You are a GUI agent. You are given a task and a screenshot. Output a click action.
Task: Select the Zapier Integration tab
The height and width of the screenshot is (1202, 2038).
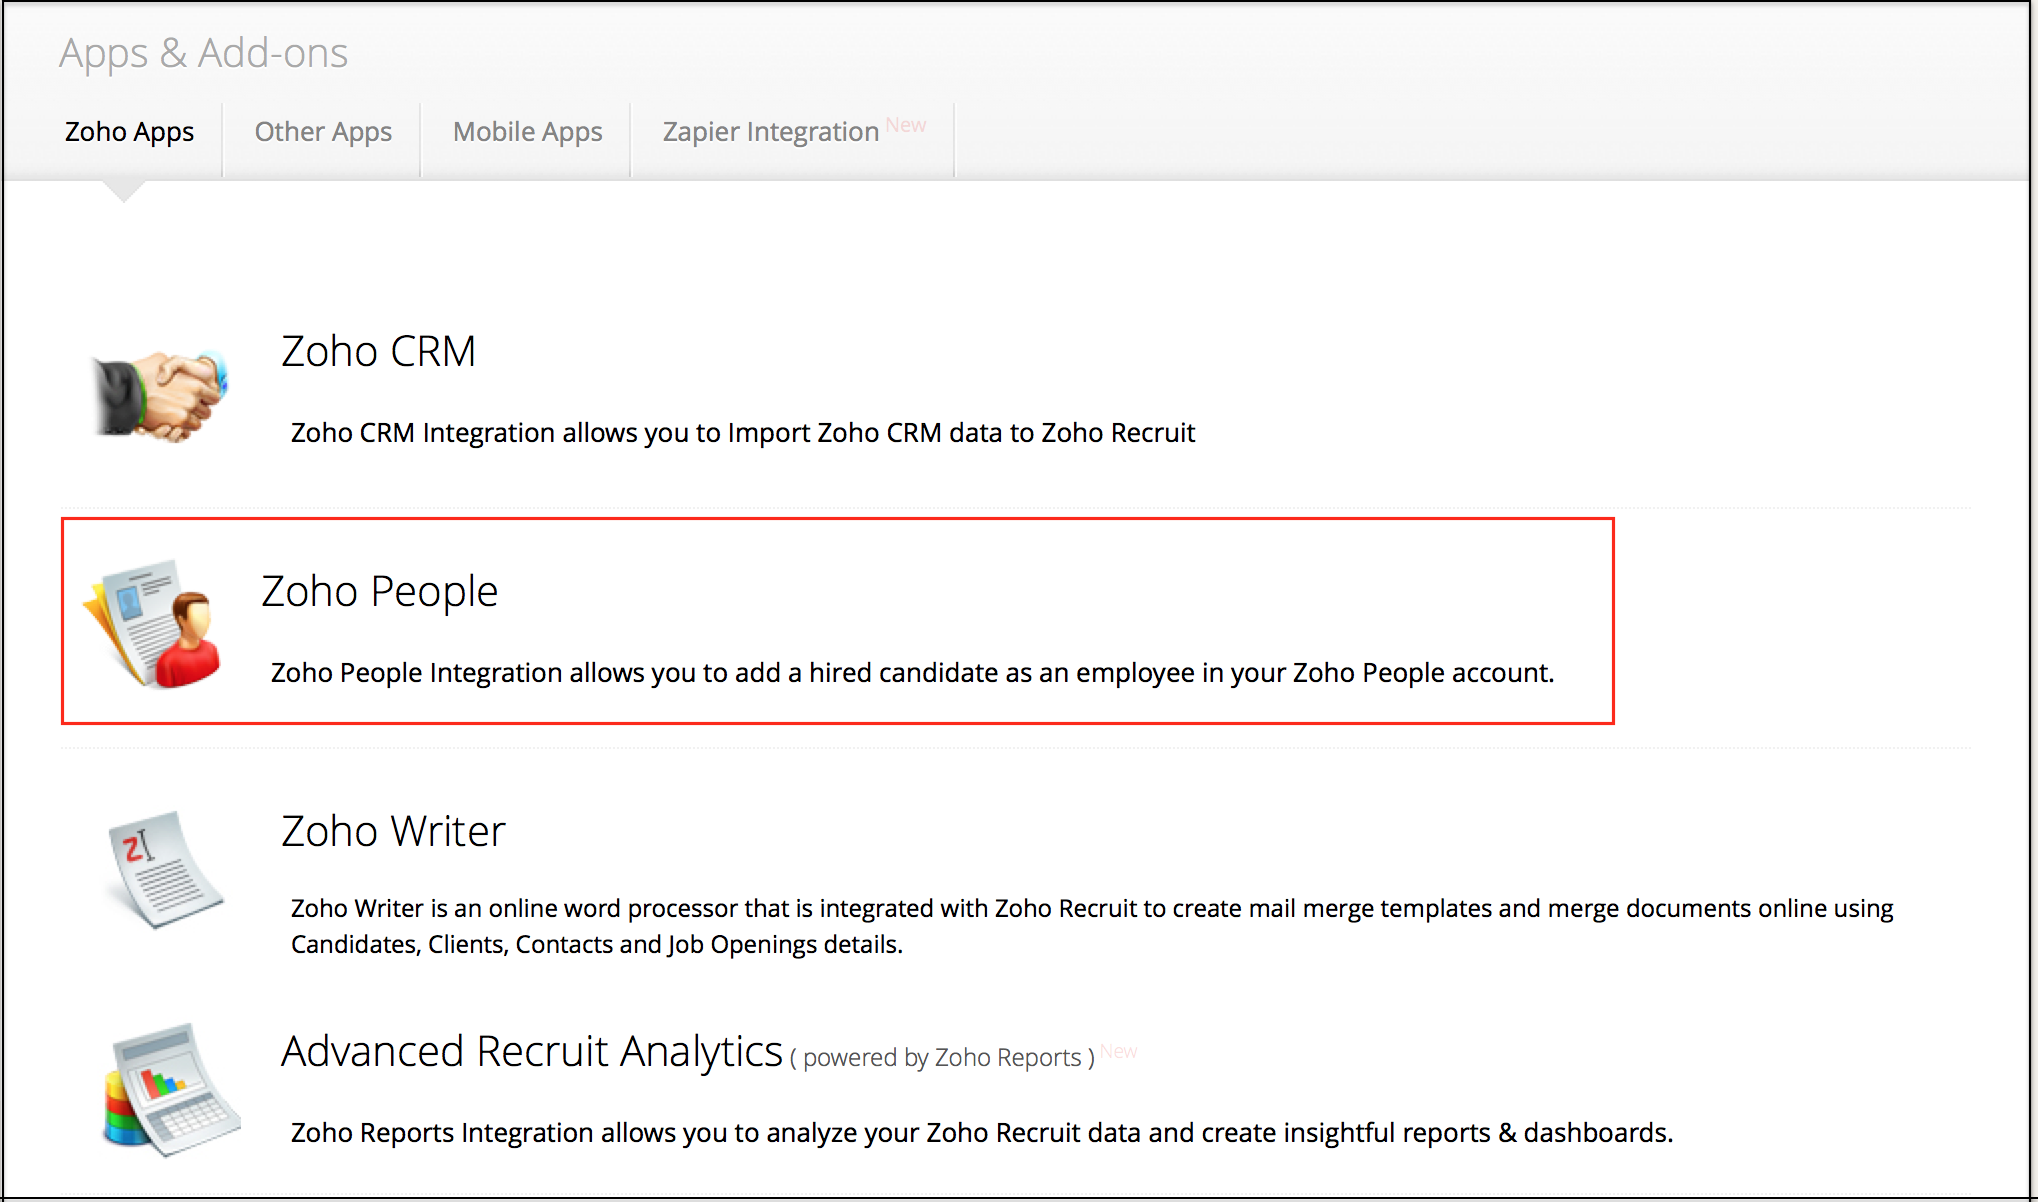768,131
